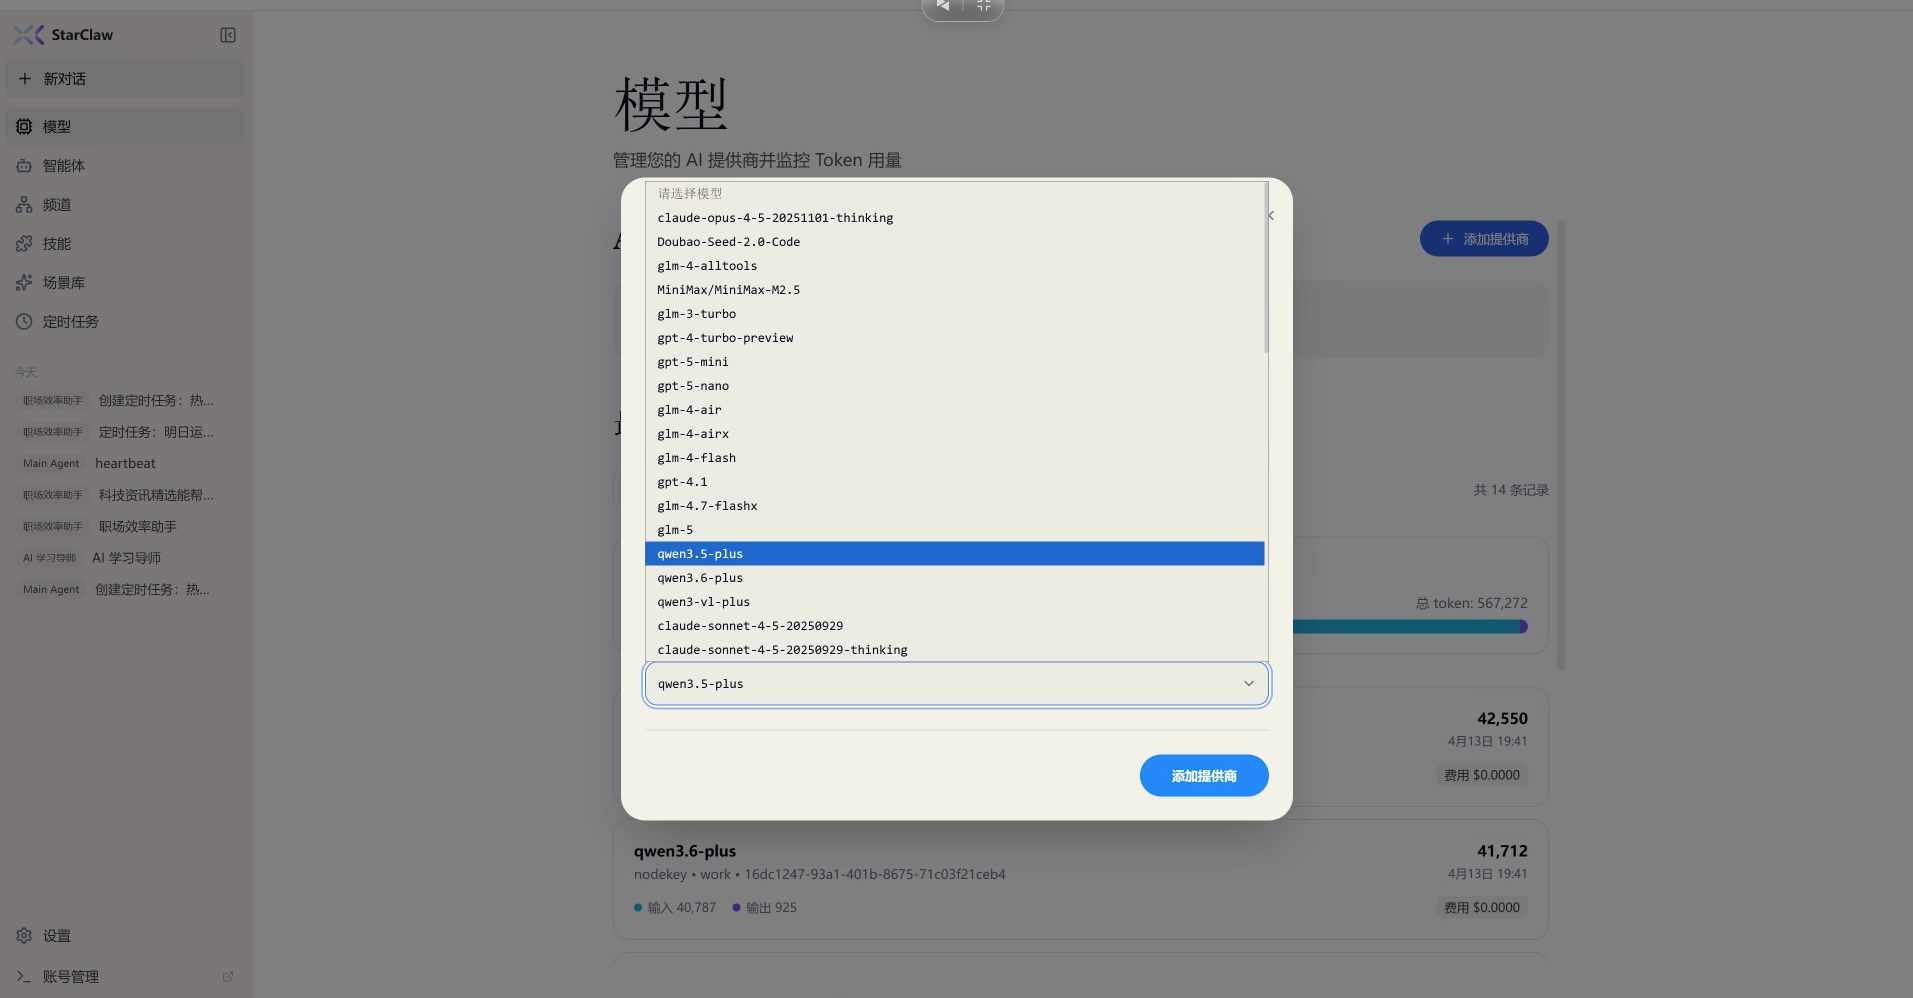Select gpt-5-mini from the model list
The image size is (1913, 998).
pos(692,362)
